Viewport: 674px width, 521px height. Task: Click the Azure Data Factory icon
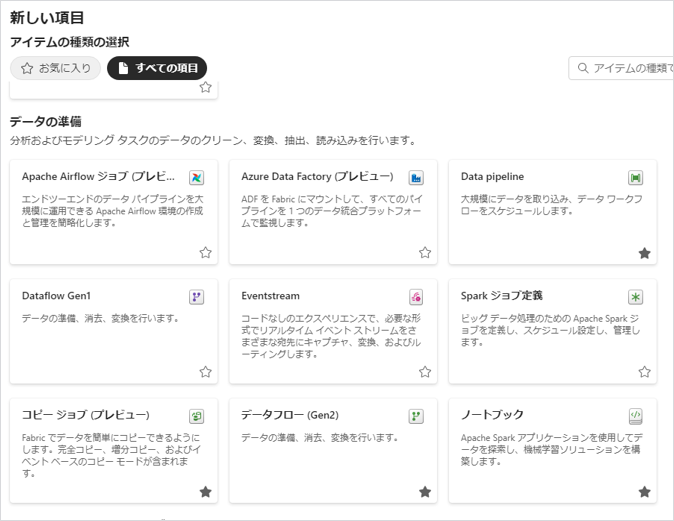coord(416,178)
